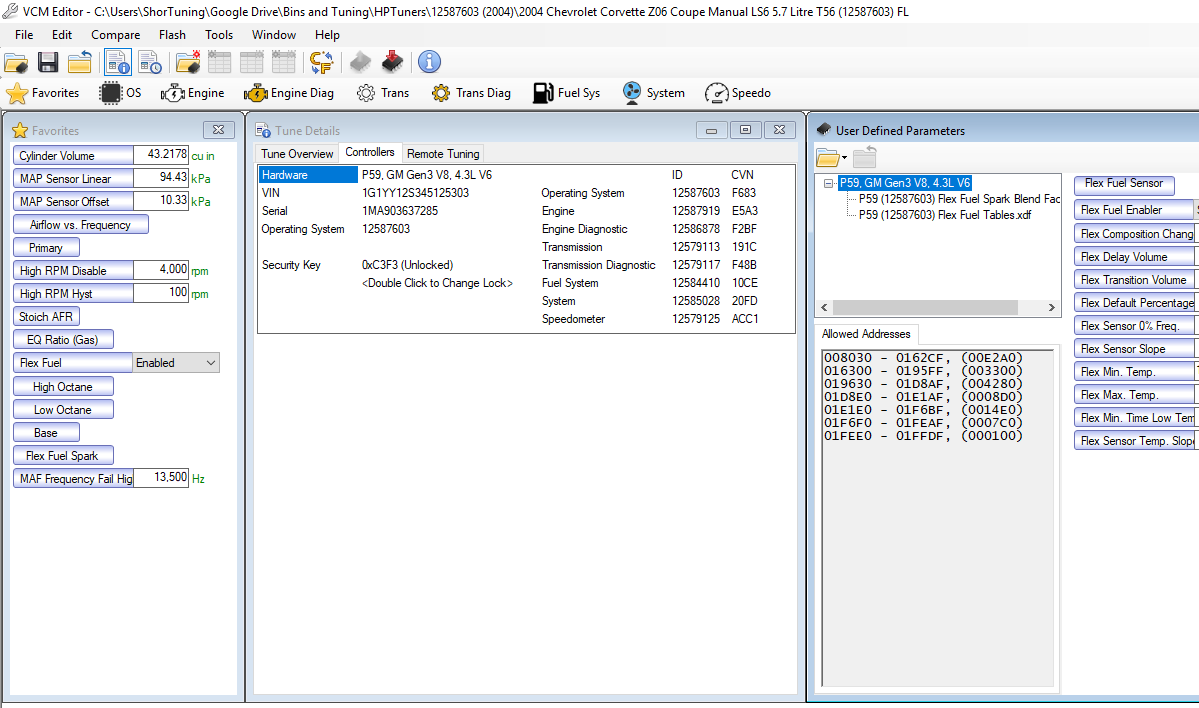Open the Trans Diag section

point(471,93)
